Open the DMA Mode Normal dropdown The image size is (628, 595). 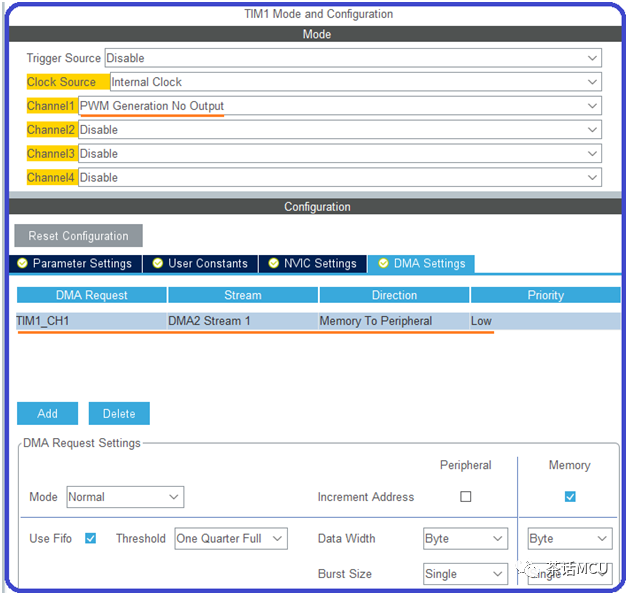(x=125, y=497)
